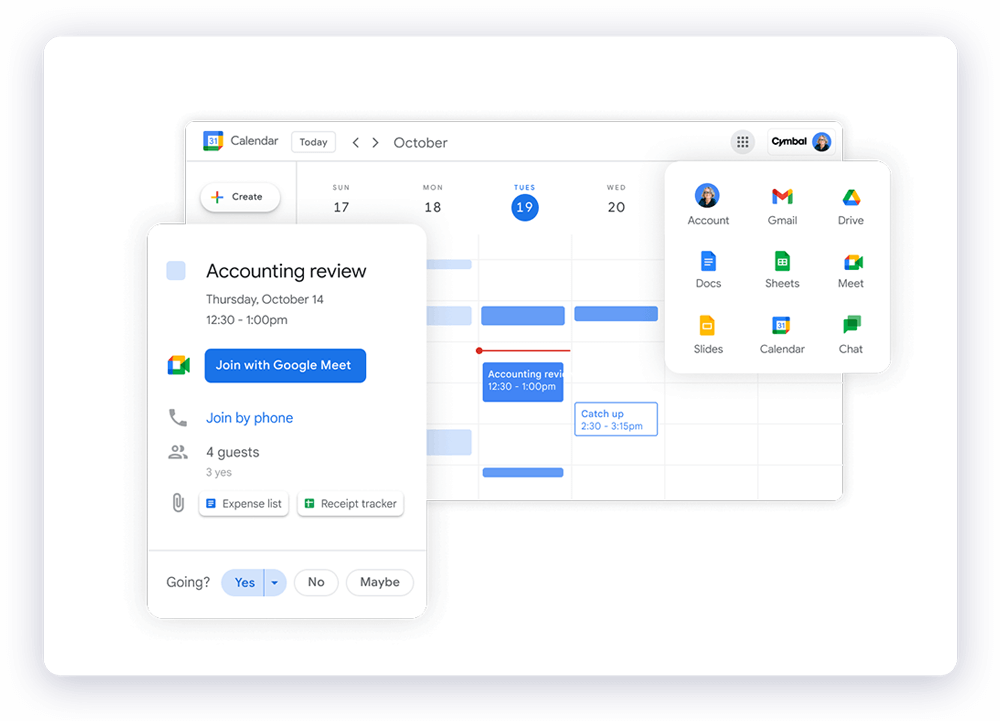Select Monday 18 column header
The height and width of the screenshot is (721, 1000).
point(433,200)
